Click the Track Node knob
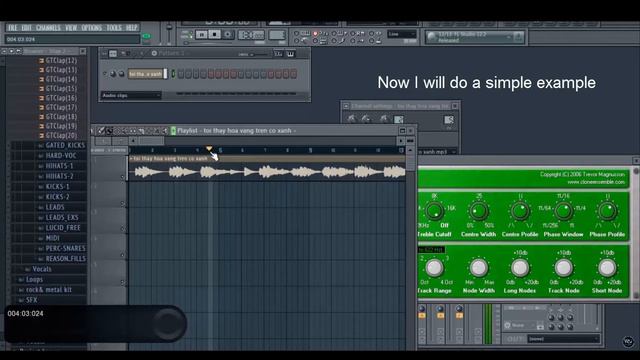The width and height of the screenshot is (640, 360). pyautogui.click(x=563, y=268)
